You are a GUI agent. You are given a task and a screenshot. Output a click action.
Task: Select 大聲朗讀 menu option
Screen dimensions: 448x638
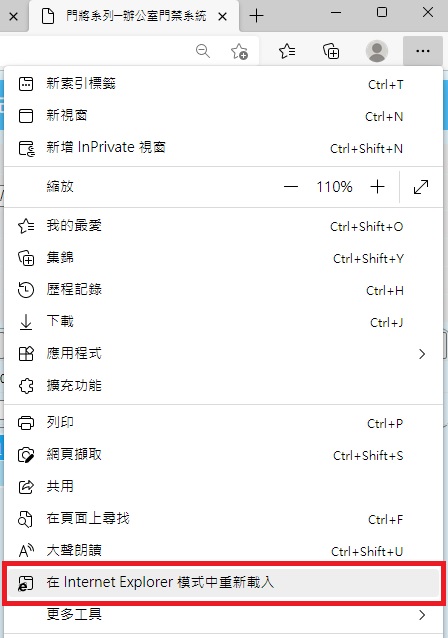[x=223, y=551]
